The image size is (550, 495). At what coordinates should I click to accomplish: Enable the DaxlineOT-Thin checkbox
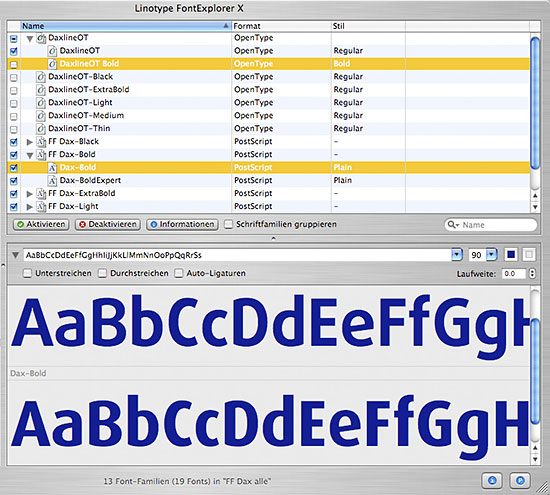pyautogui.click(x=14, y=129)
